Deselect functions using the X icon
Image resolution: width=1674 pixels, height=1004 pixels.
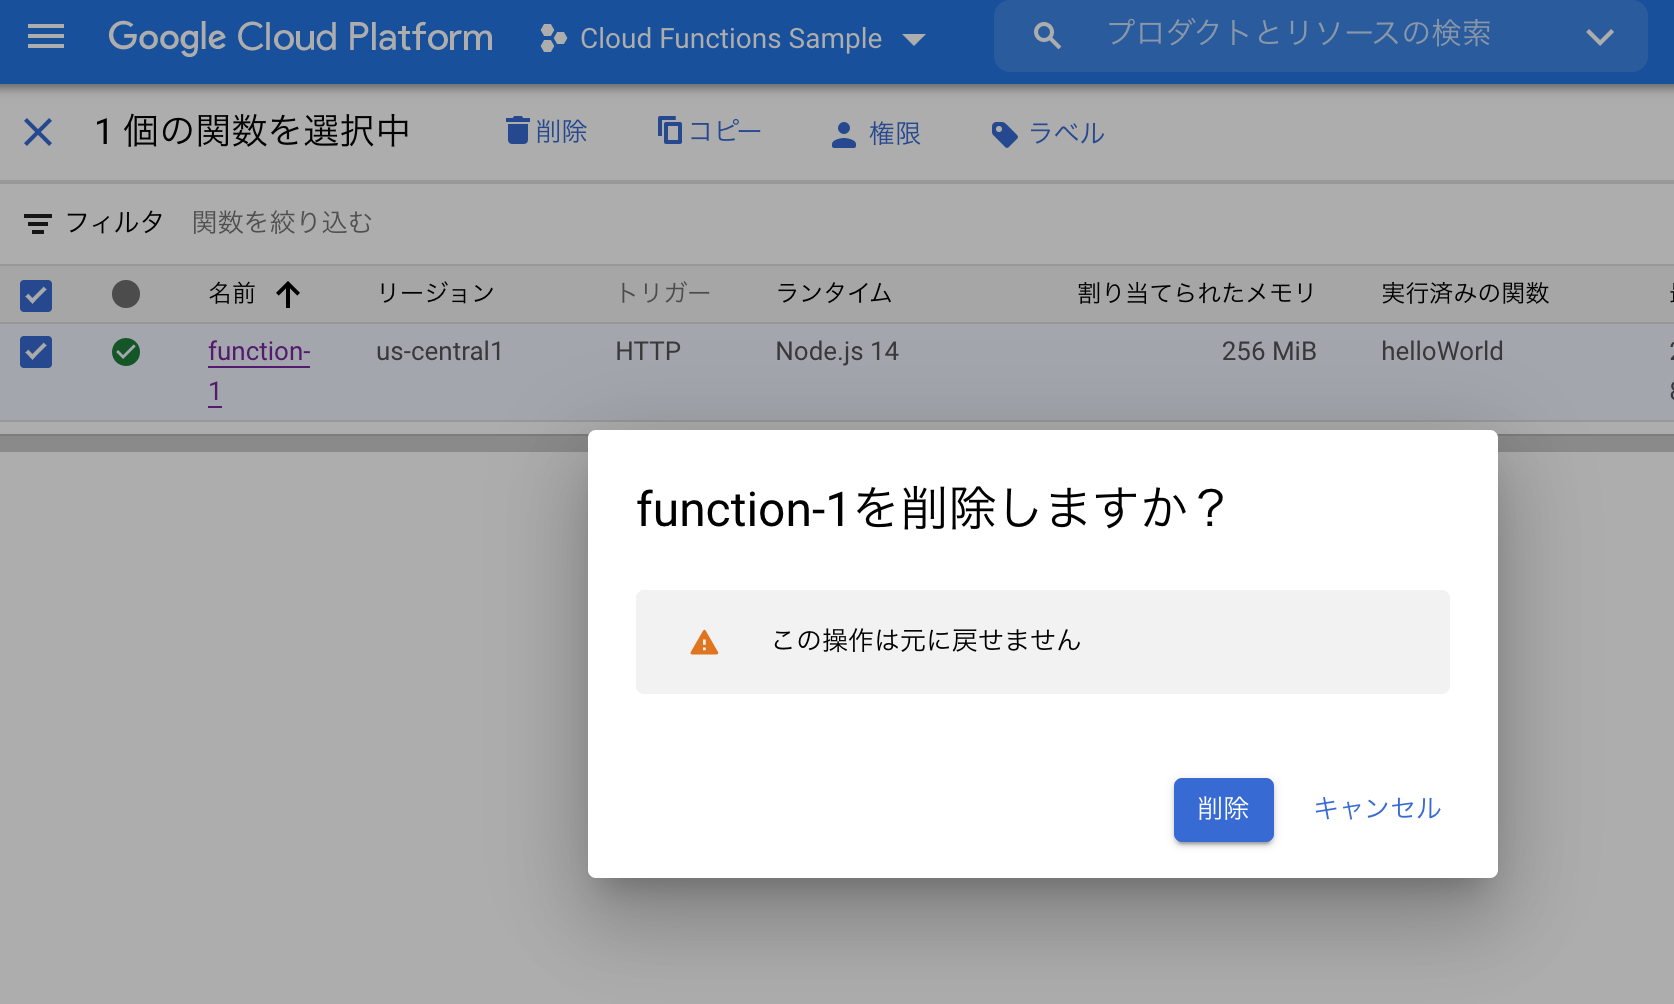pos(38,131)
